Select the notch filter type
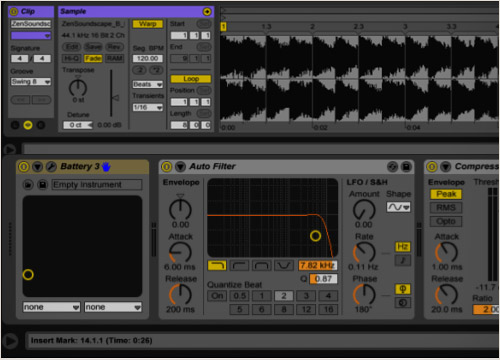 (x=284, y=265)
